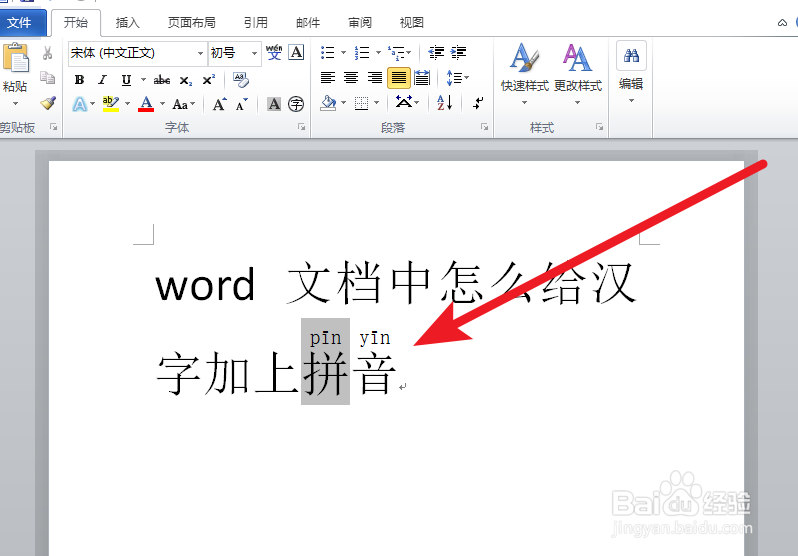Click the Show/Hide paragraph marks icon
The image size is (798, 556).
pos(477,103)
